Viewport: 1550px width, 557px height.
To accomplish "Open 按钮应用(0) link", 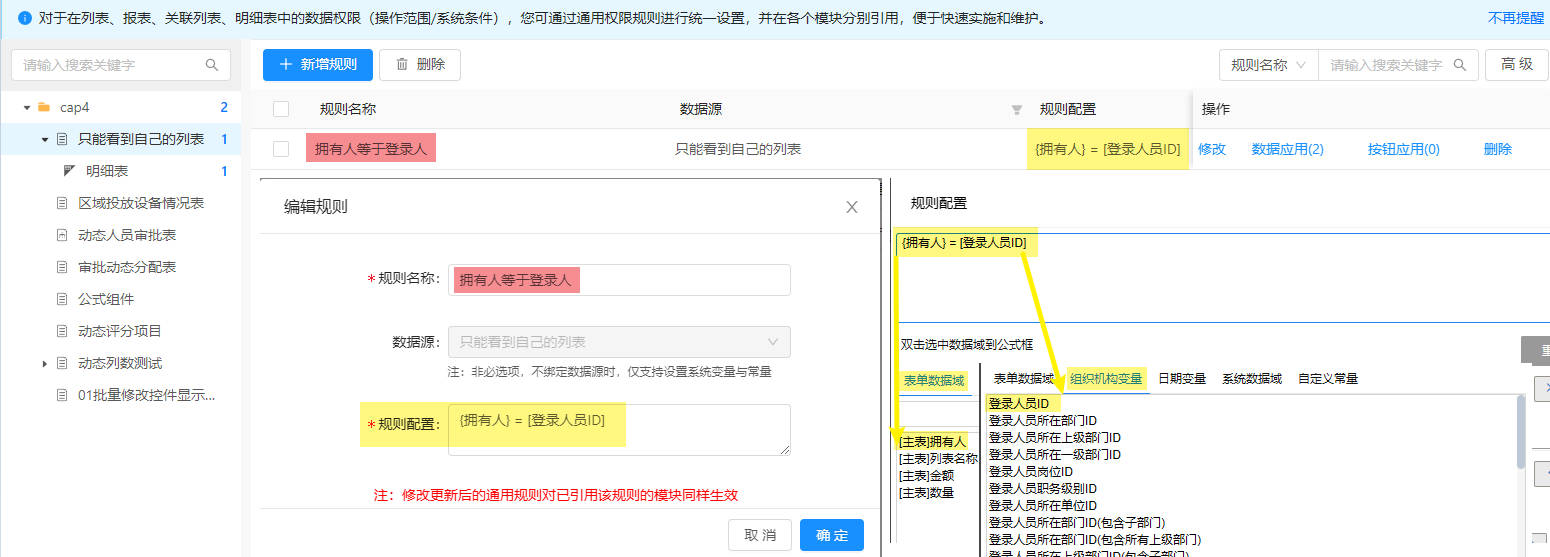I will coord(1404,149).
